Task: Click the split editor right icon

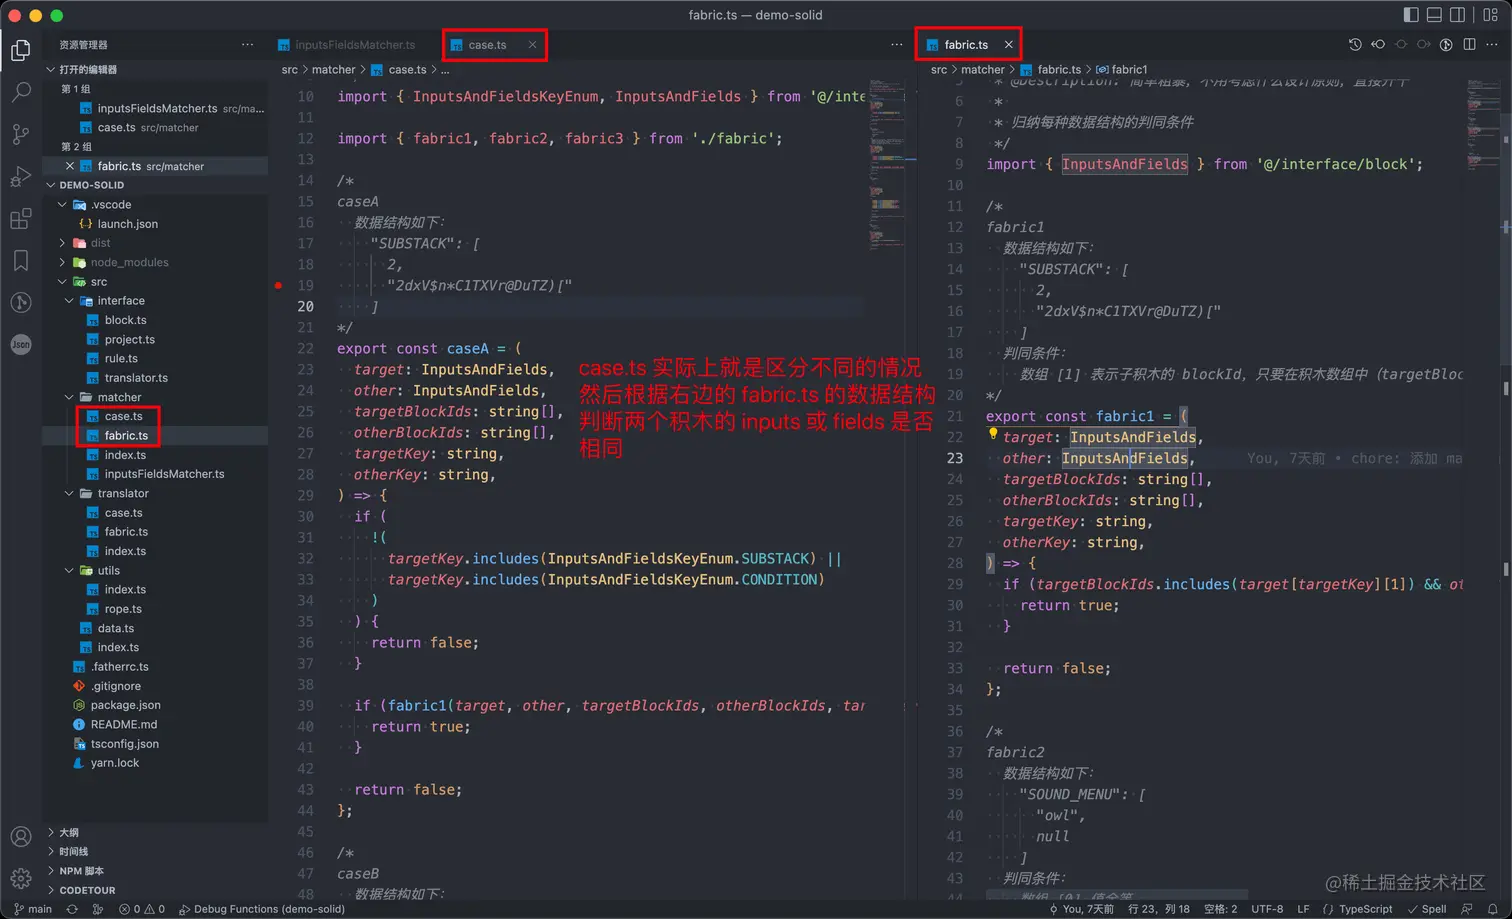Action: (1469, 44)
